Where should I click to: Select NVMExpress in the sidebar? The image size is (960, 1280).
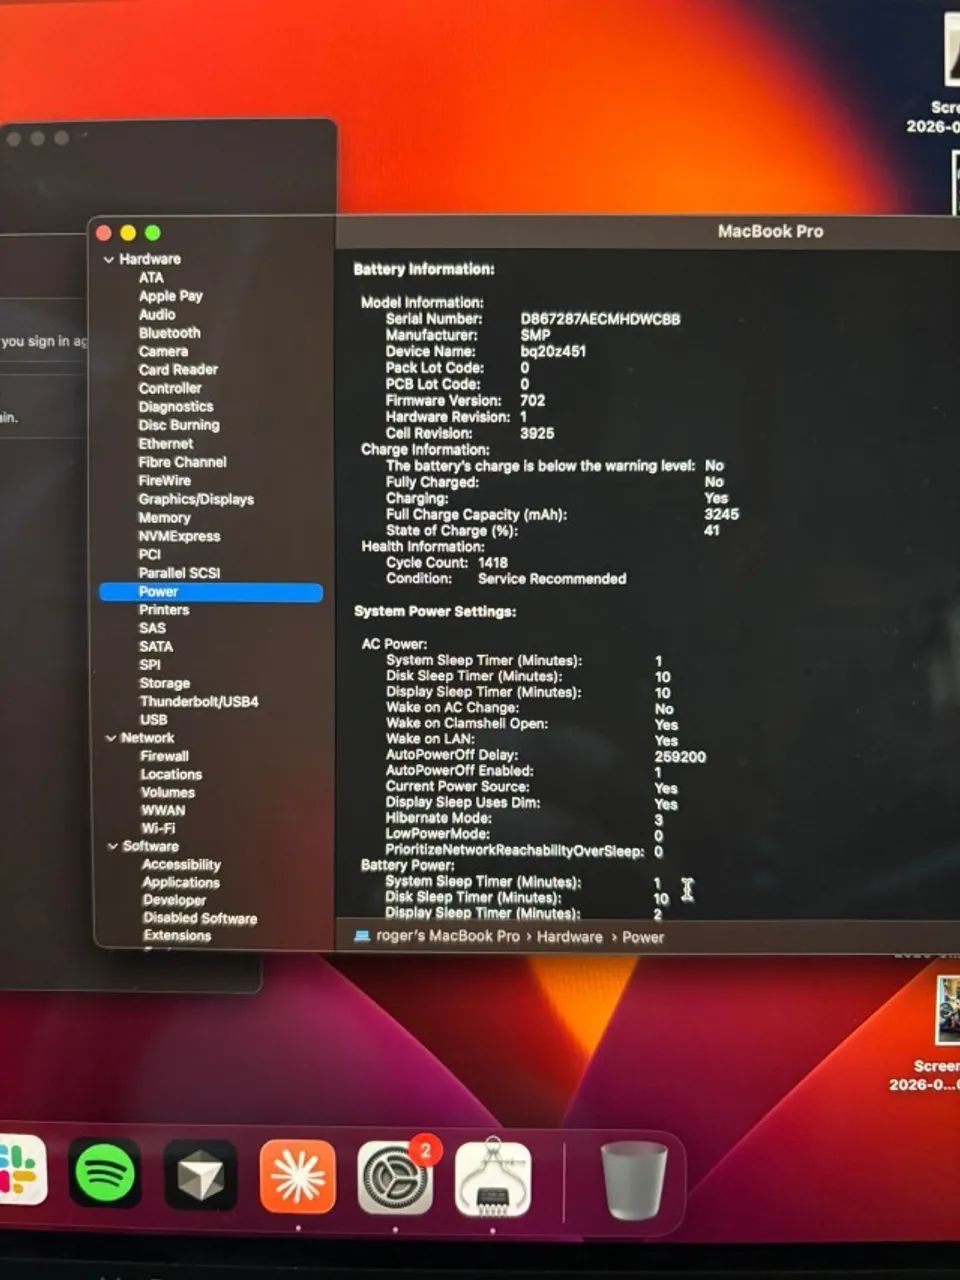click(179, 536)
